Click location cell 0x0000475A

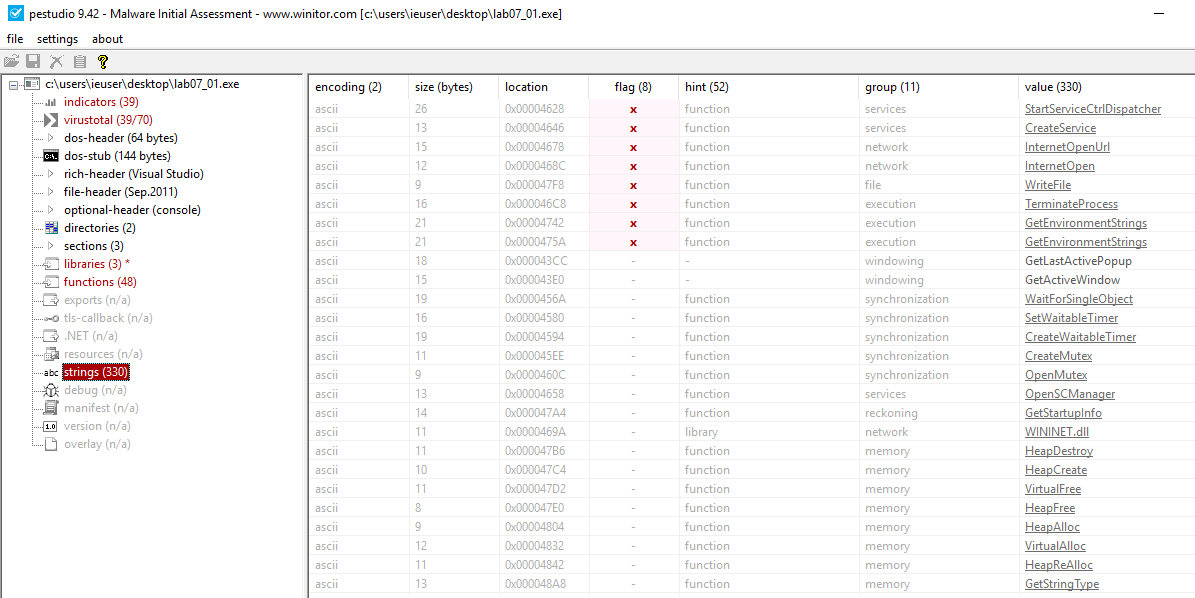coord(535,242)
